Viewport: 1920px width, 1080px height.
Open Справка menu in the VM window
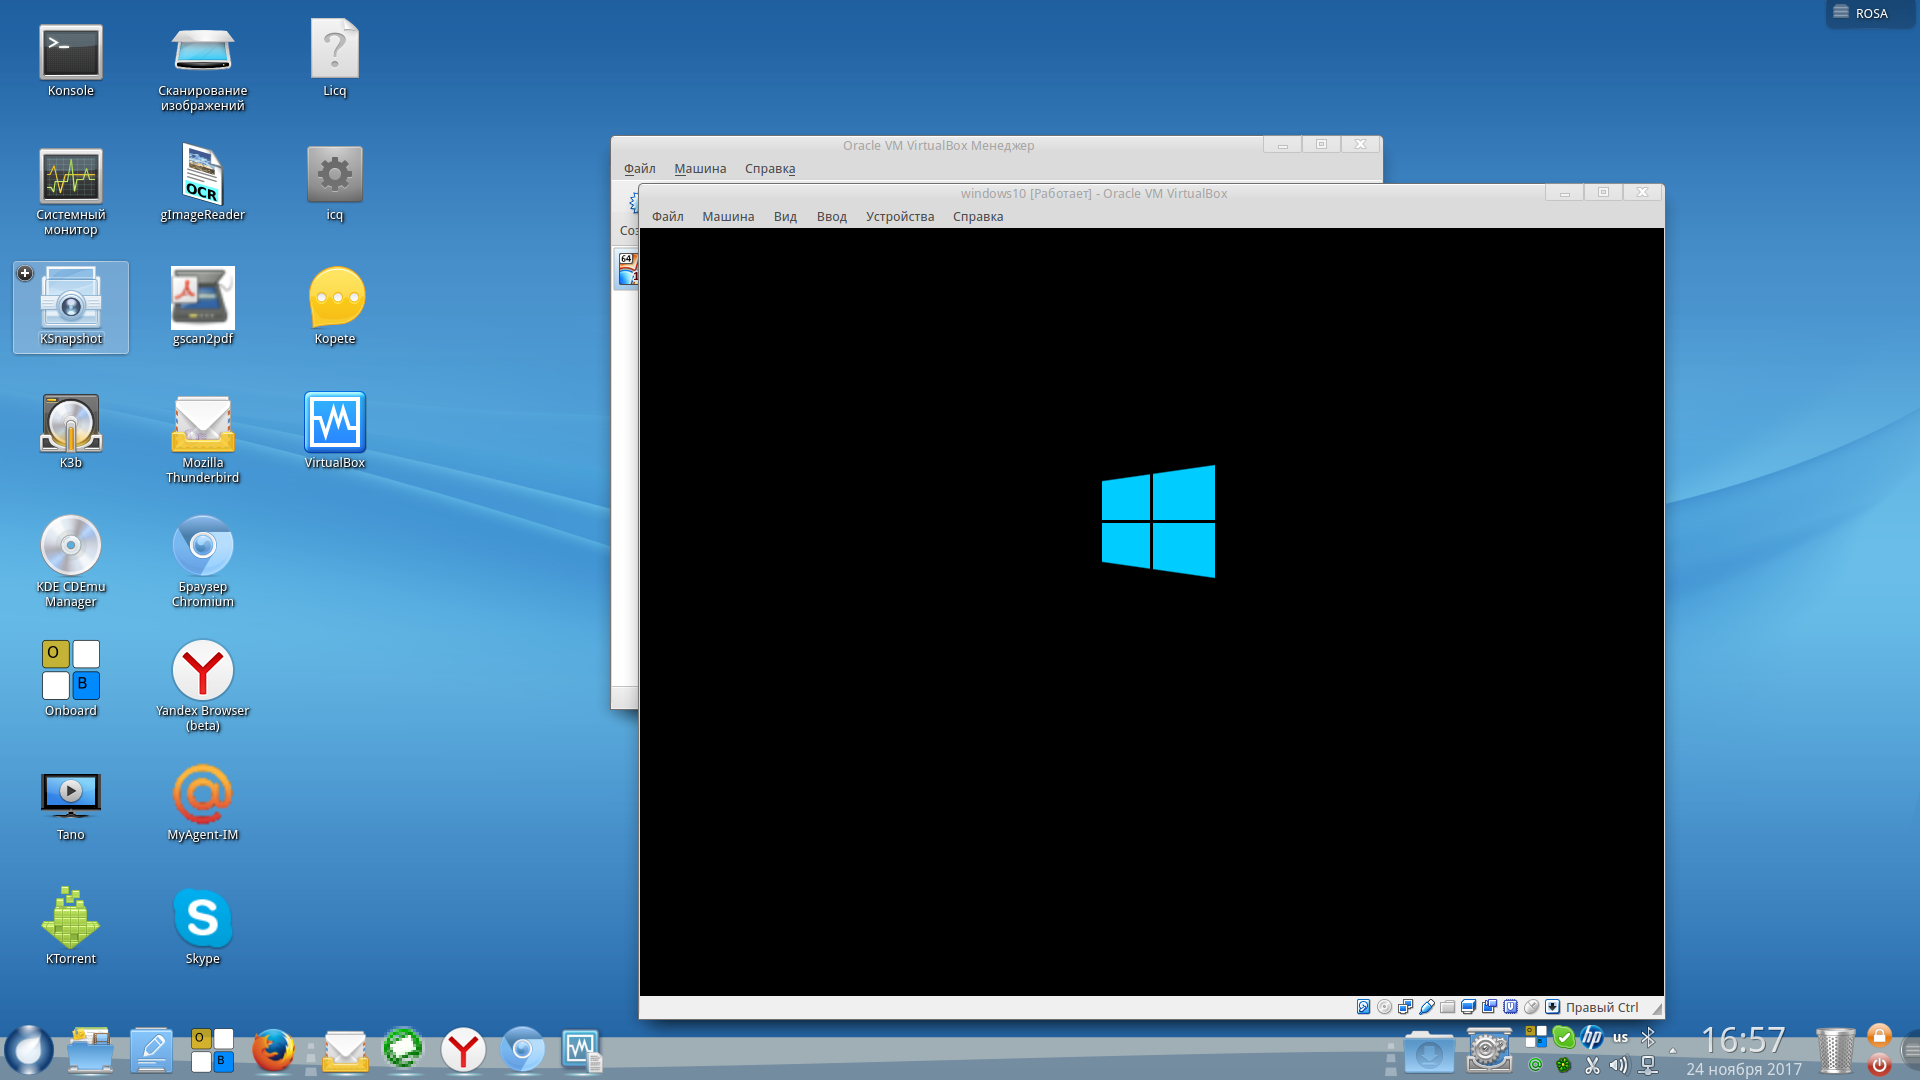click(x=977, y=217)
